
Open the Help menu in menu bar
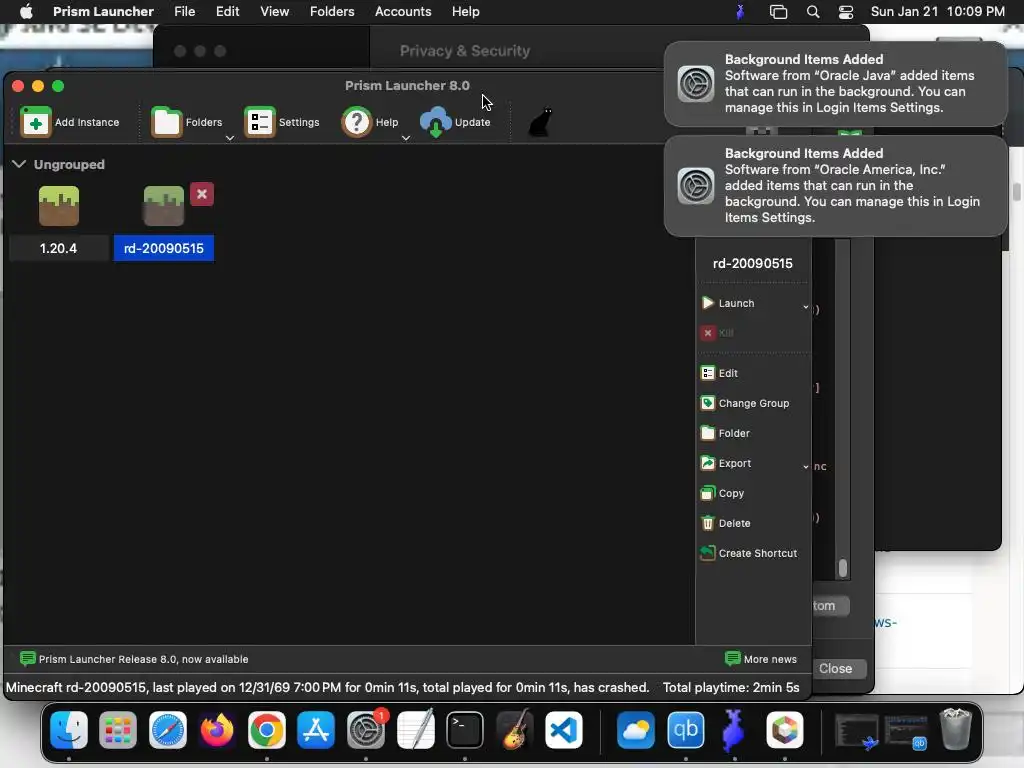tap(466, 11)
